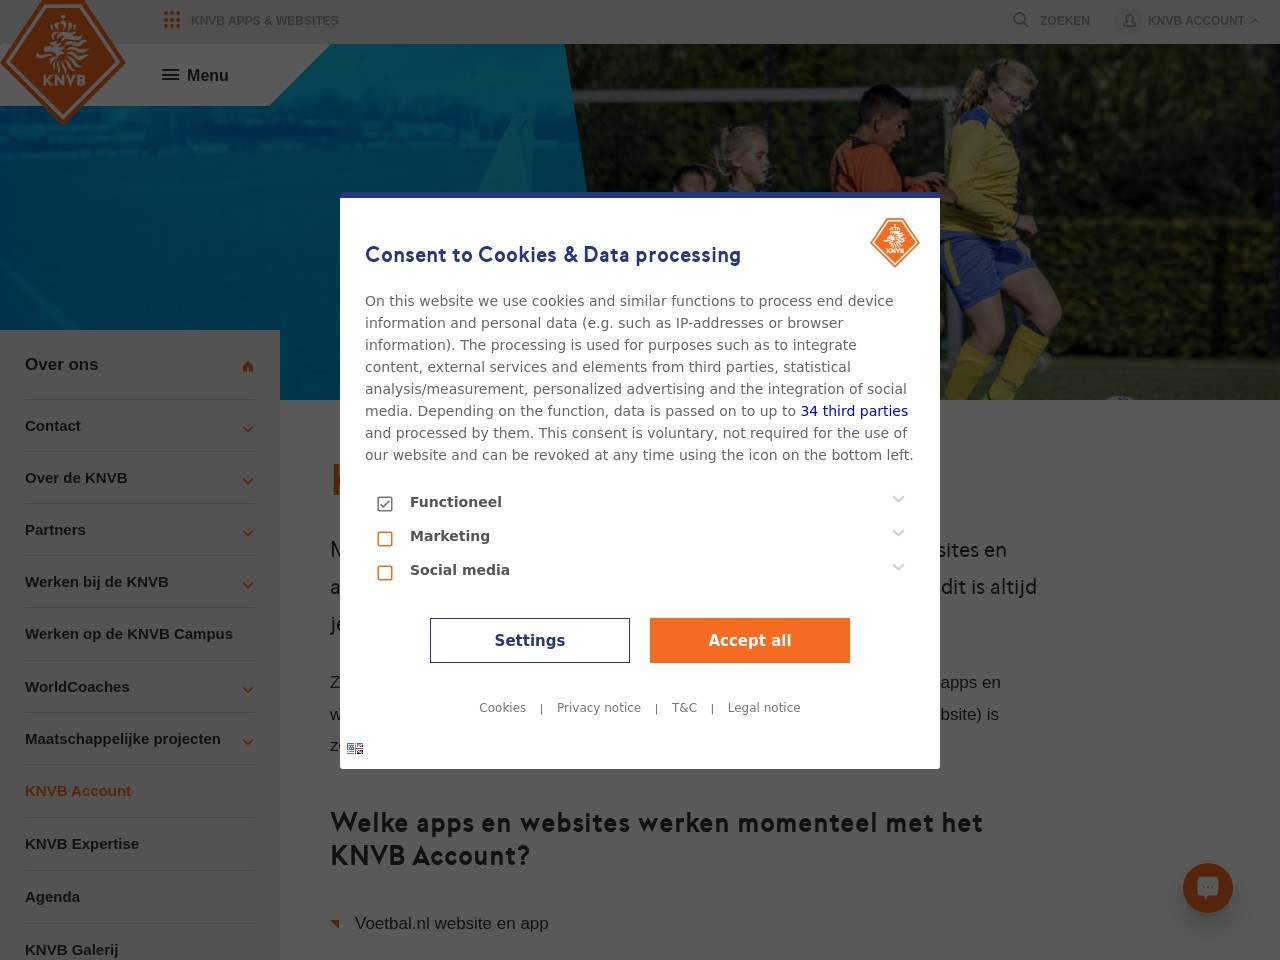Expand the Contact sidebar submenu

[248, 429]
